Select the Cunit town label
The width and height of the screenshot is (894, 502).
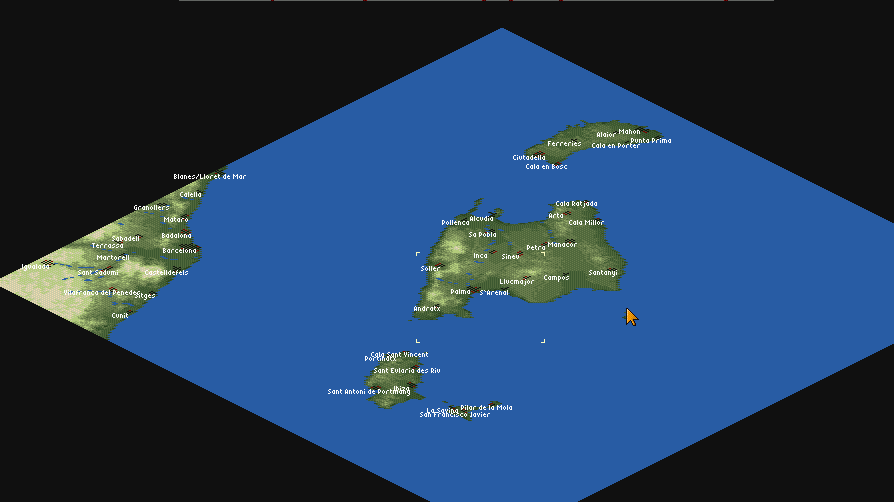click(x=120, y=315)
